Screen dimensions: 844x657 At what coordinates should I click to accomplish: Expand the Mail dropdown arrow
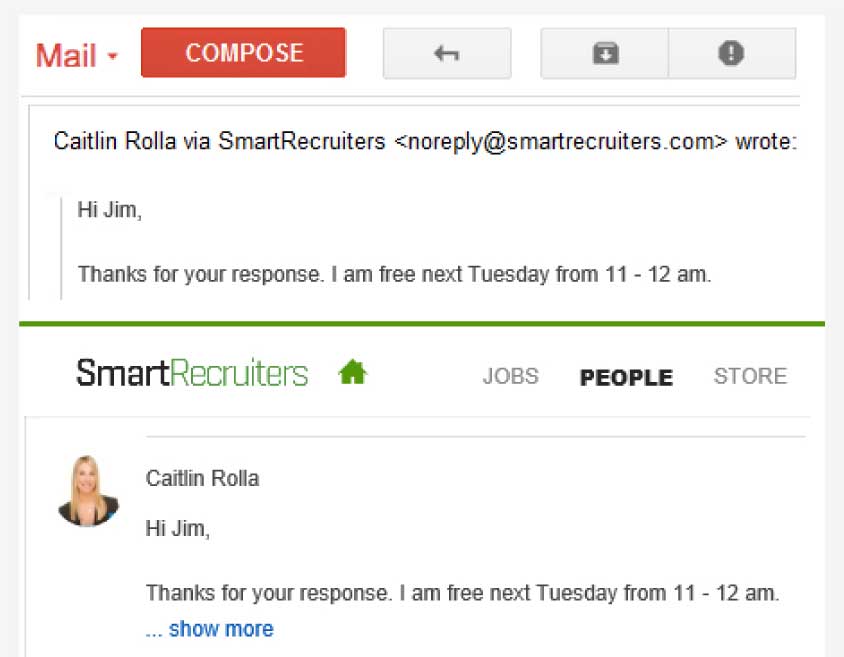click(x=112, y=55)
